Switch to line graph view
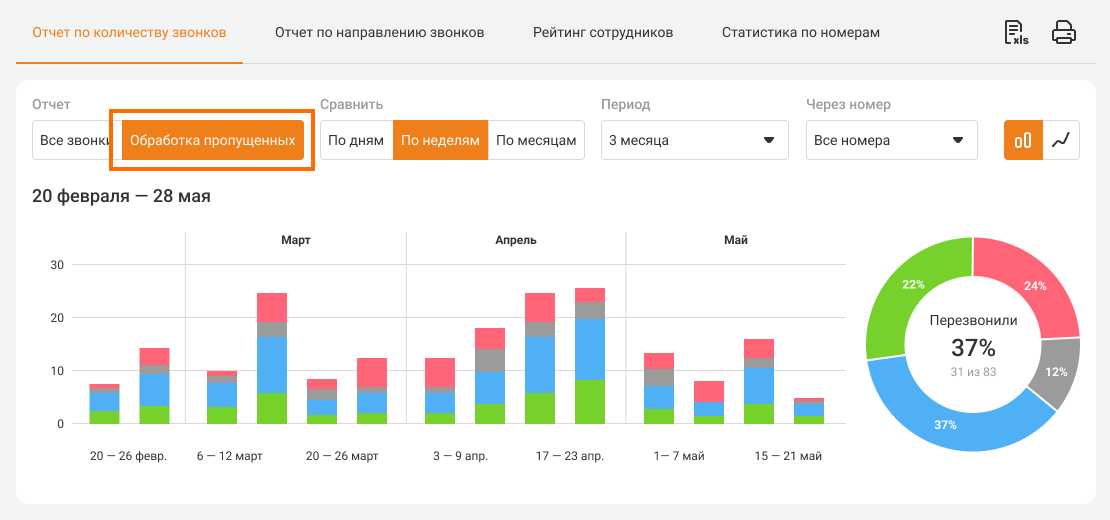 pyautogui.click(x=1061, y=140)
